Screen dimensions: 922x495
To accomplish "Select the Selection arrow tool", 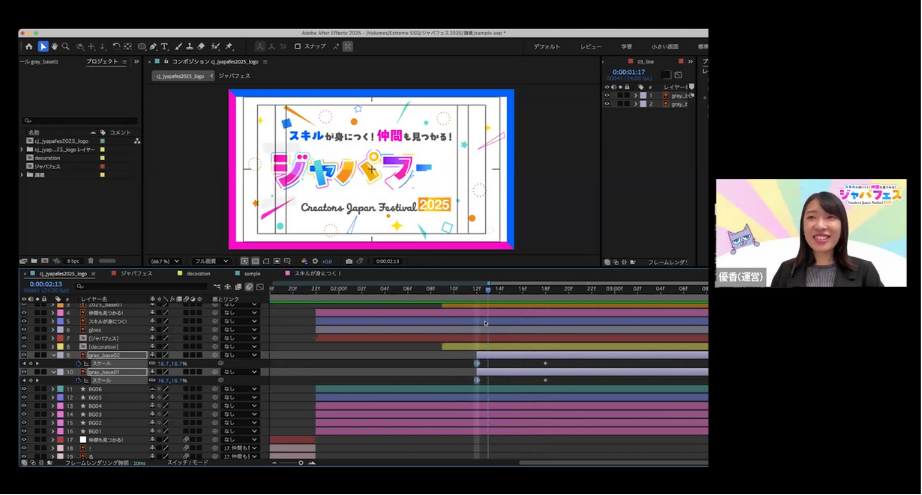I will coord(43,46).
